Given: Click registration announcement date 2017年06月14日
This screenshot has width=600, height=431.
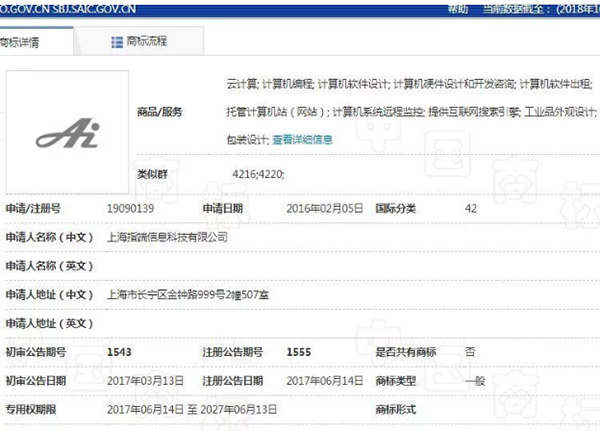Looking at the screenshot, I should pos(318,381).
